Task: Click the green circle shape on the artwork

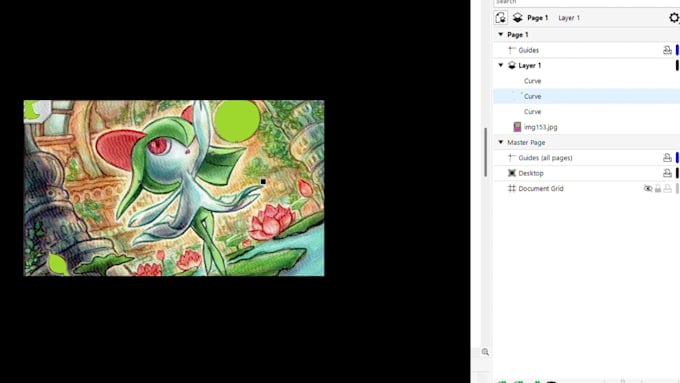Action: tap(237, 120)
